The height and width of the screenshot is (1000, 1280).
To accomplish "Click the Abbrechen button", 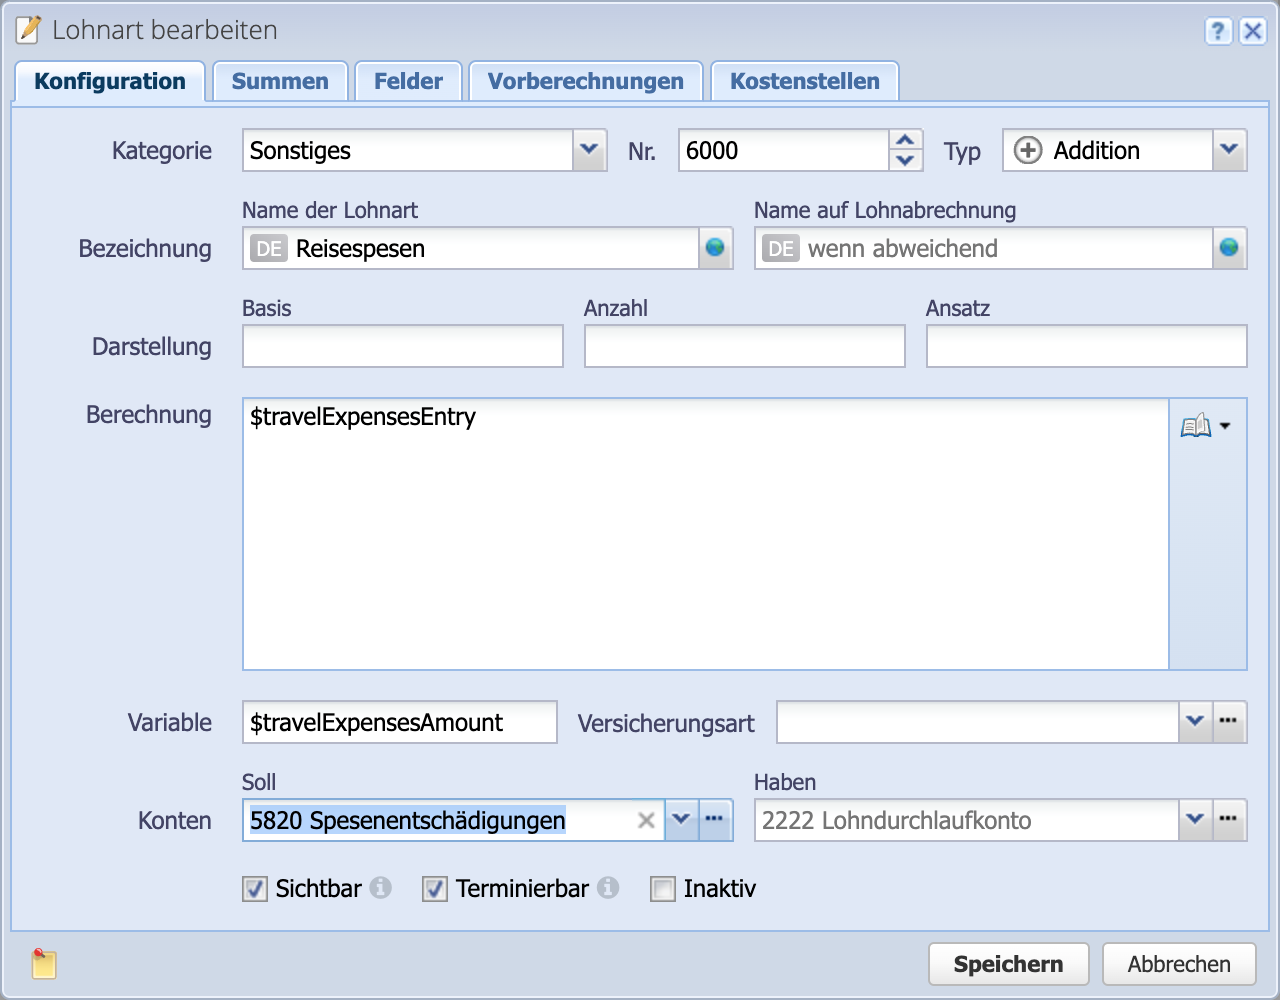I will tap(1179, 964).
